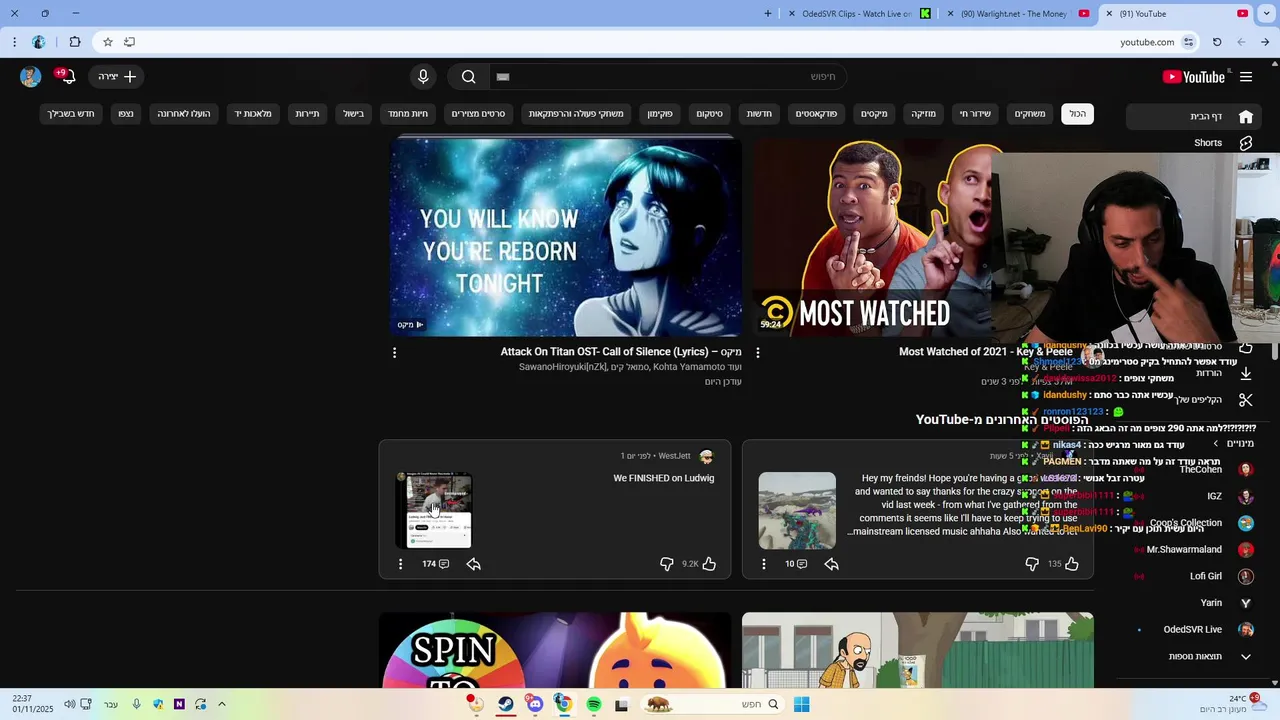This screenshot has height=720, width=1280.
Task: Select the 'מוזיקה' filter chip
Action: 924,114
